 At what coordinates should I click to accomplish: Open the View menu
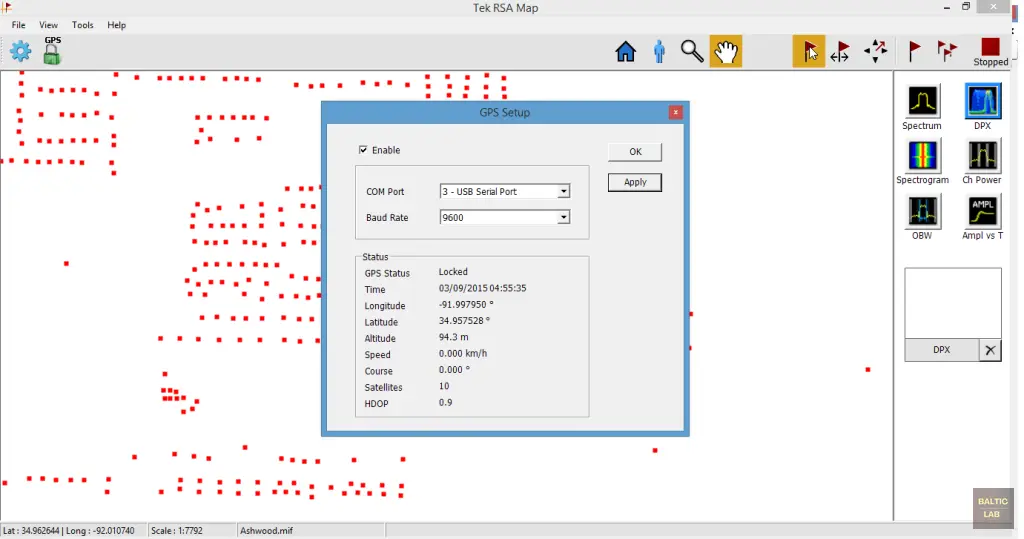(x=48, y=25)
